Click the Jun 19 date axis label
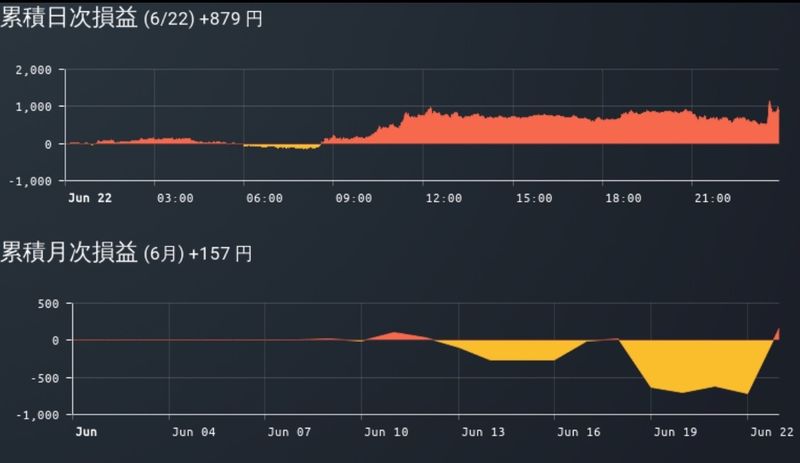 675,433
